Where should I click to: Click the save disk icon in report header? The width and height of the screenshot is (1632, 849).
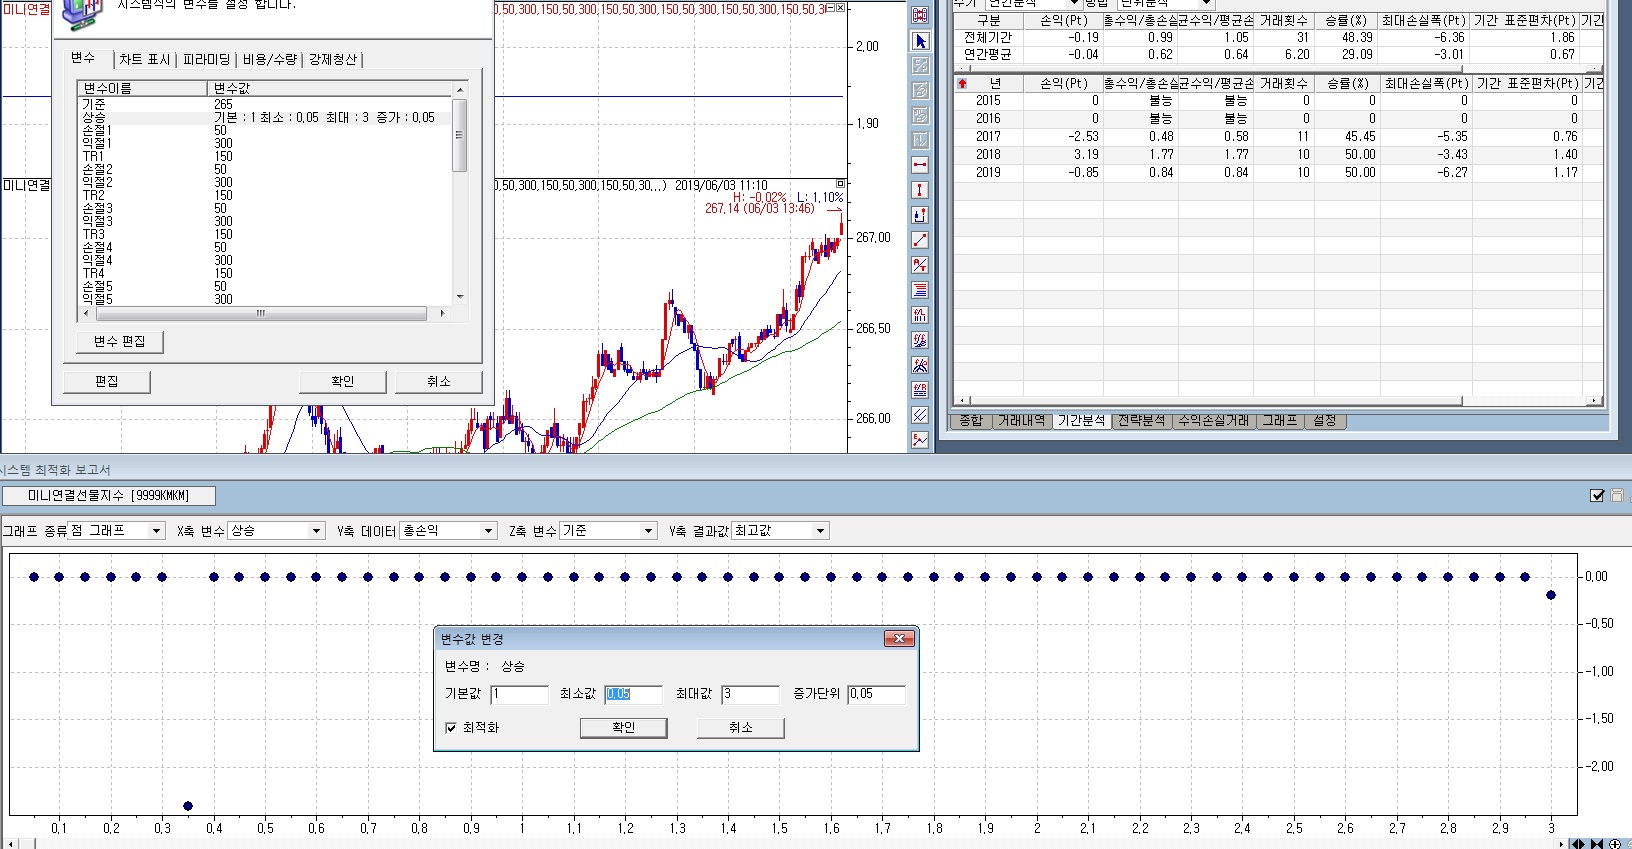[x=1617, y=495]
